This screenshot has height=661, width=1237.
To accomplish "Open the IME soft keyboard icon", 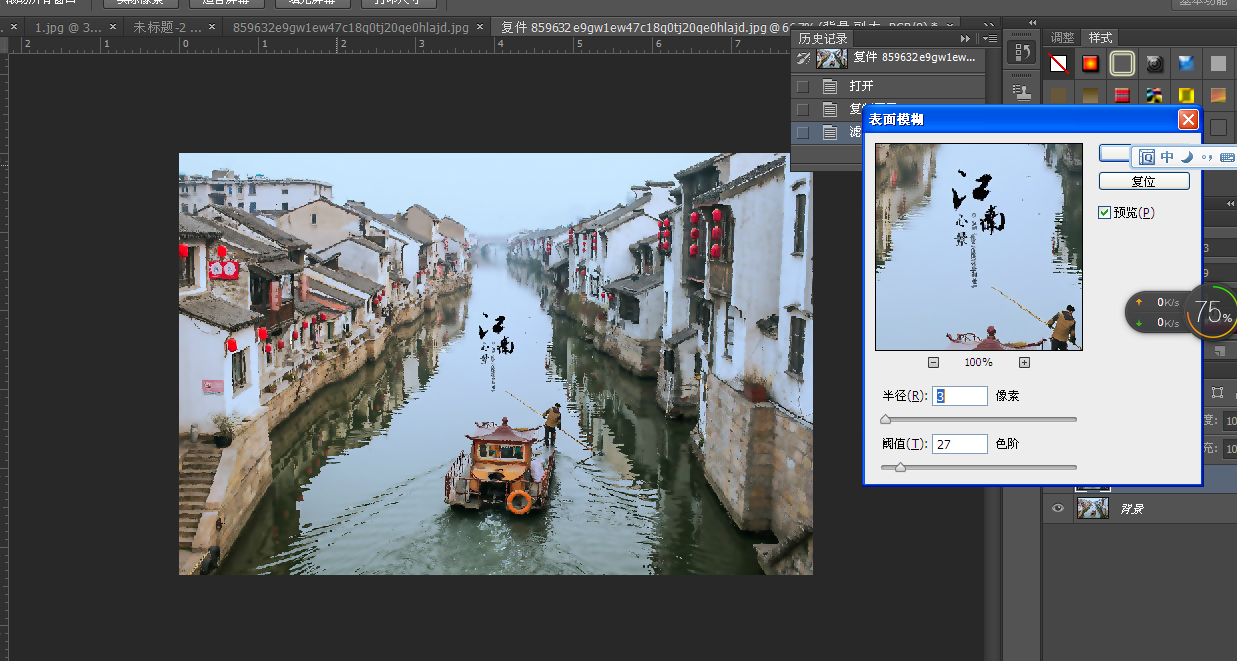I will coord(1227,157).
